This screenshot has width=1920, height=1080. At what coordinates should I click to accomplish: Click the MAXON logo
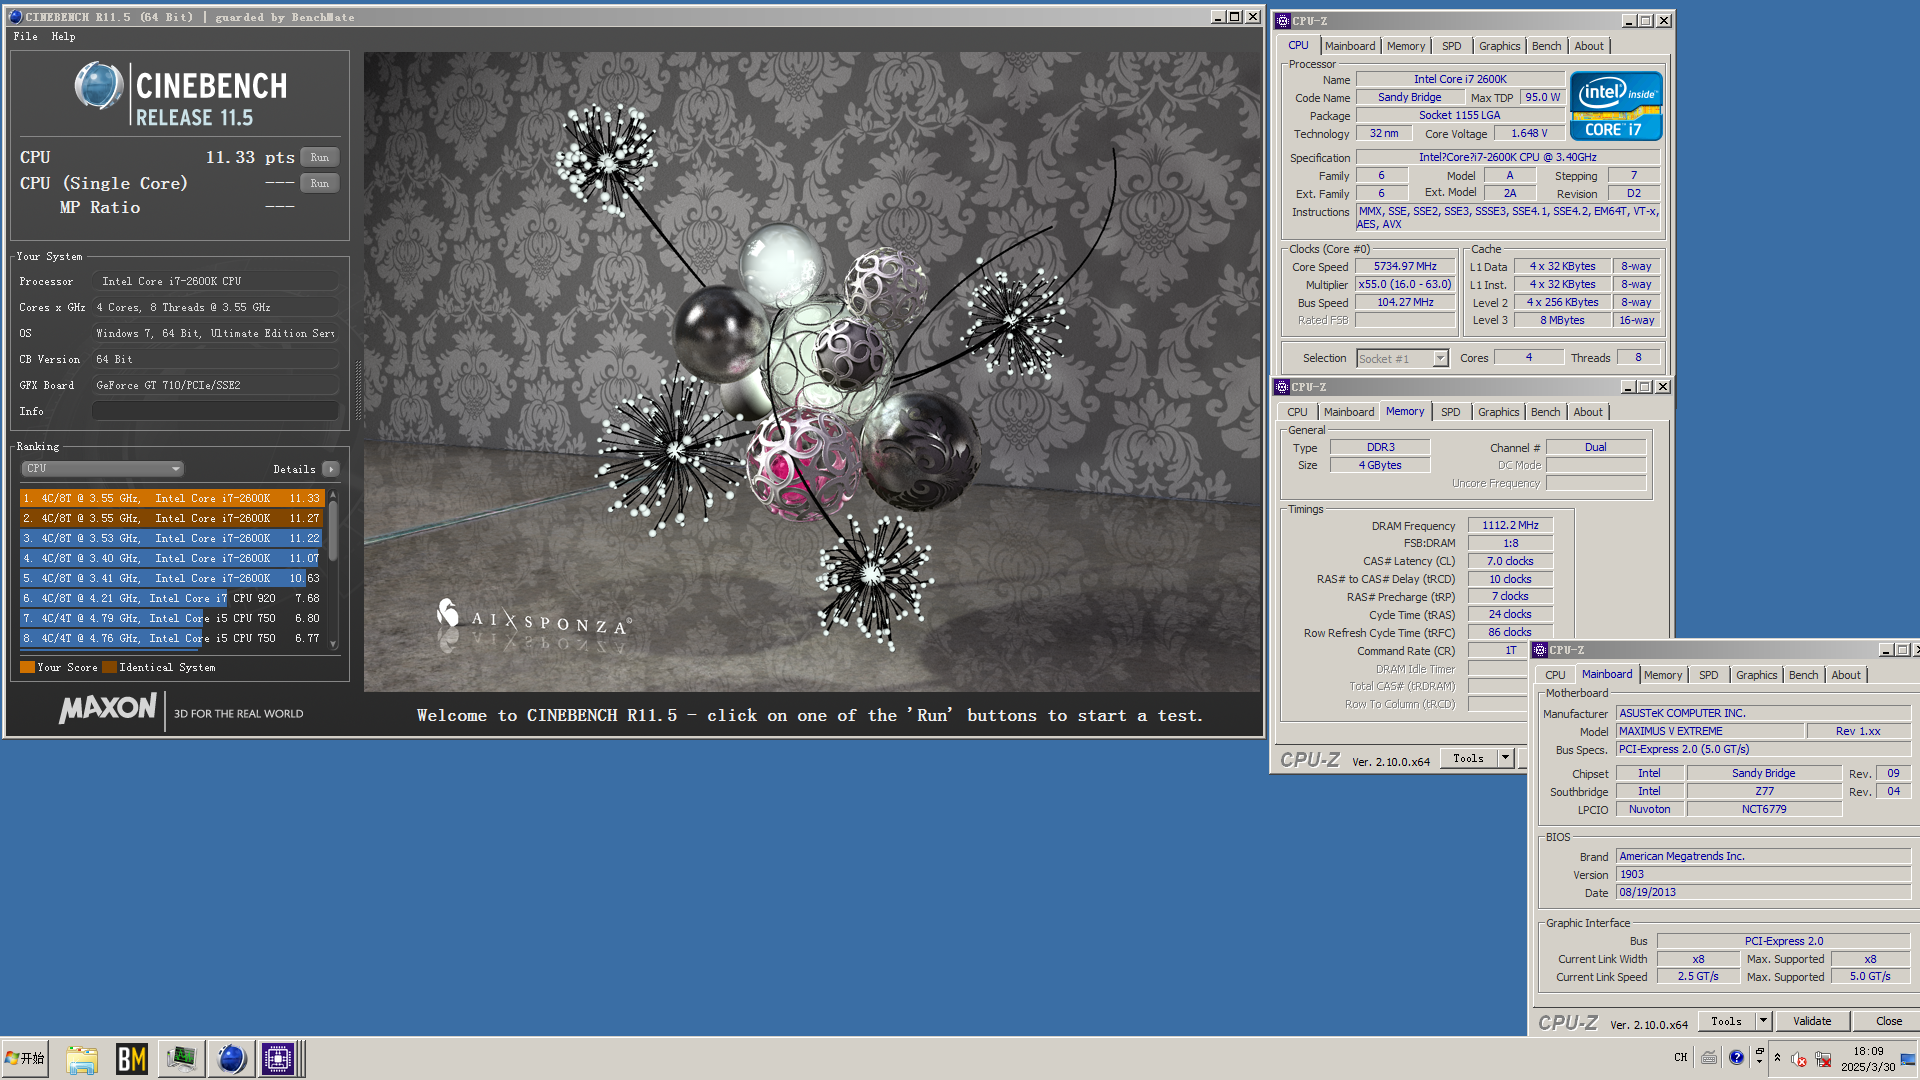[x=108, y=709]
